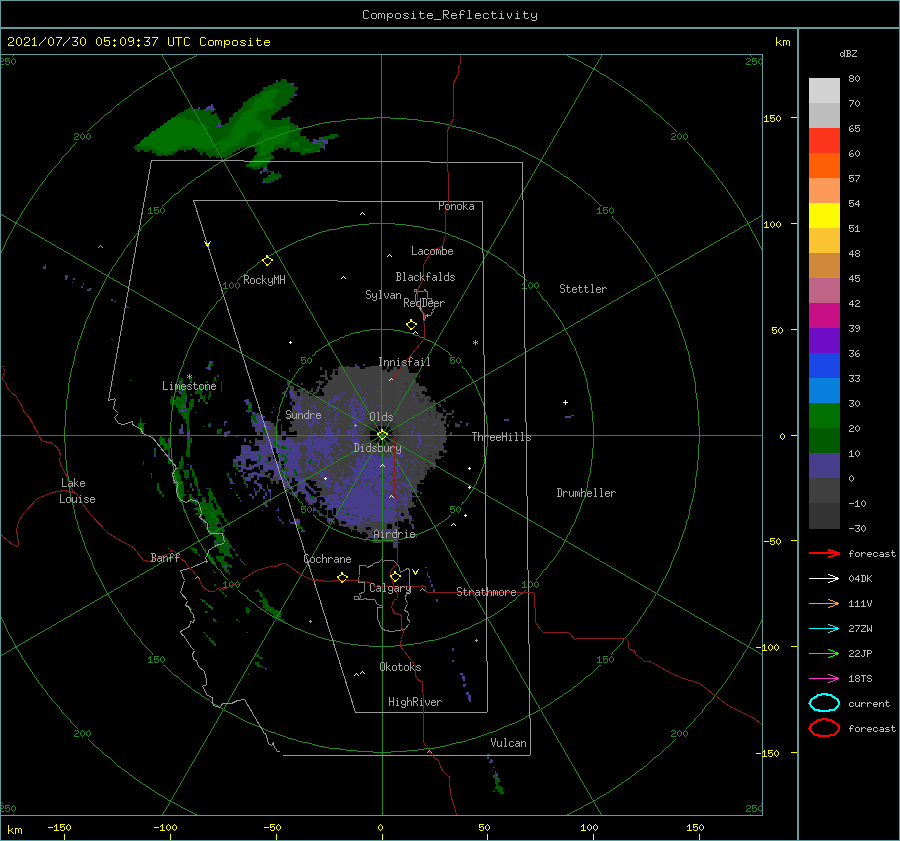Click the Okotoks town label

click(401, 667)
